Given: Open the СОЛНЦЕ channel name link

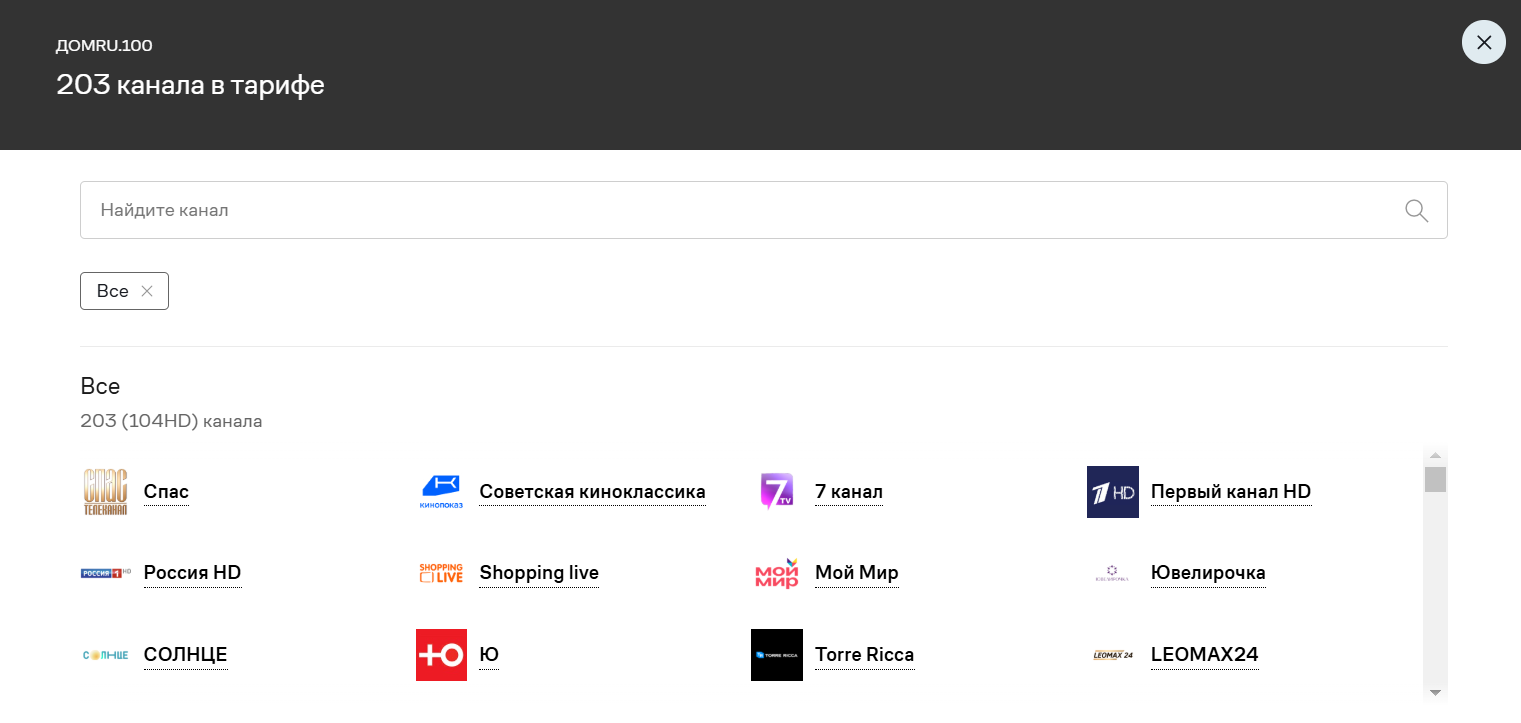Looking at the screenshot, I should click(x=185, y=655).
